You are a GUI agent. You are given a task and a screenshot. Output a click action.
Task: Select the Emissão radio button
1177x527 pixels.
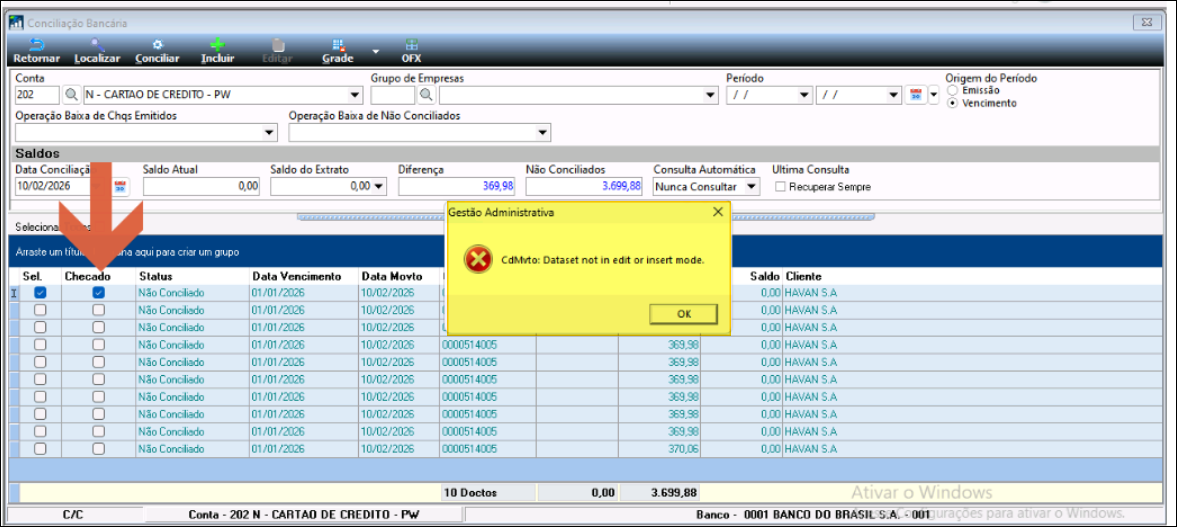952,90
